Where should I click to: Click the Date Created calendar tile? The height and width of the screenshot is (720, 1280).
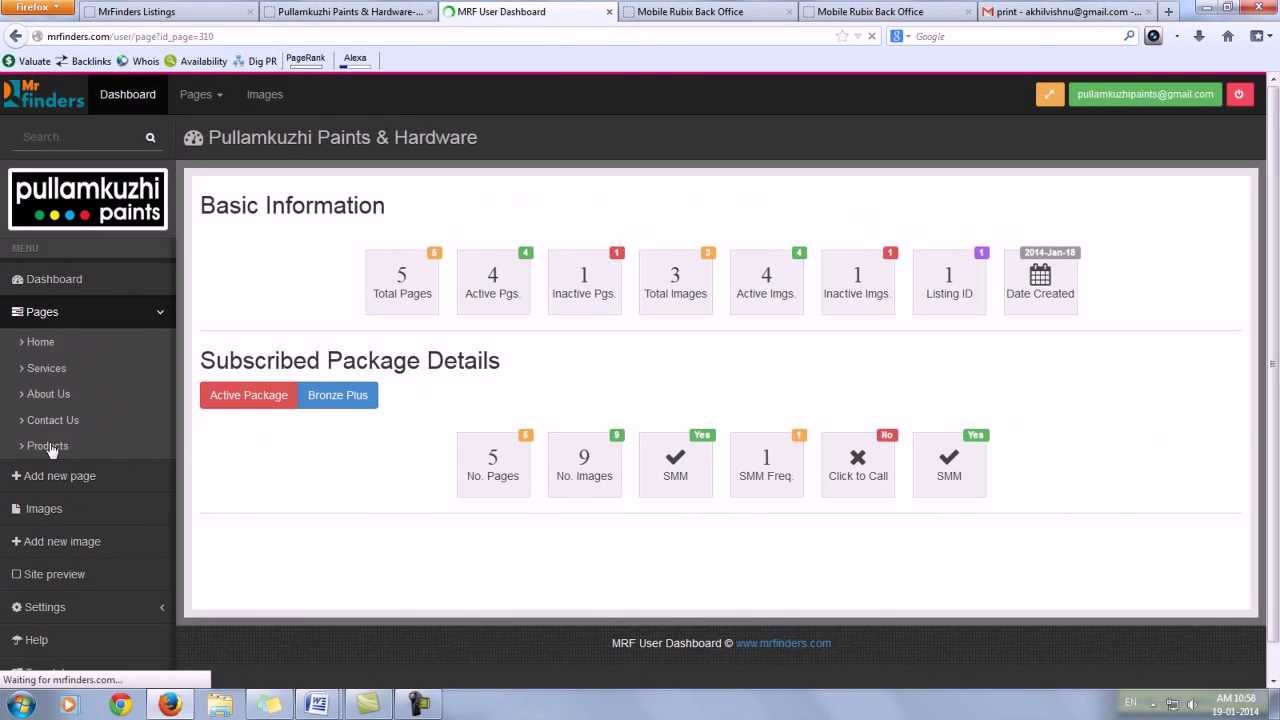(1040, 282)
